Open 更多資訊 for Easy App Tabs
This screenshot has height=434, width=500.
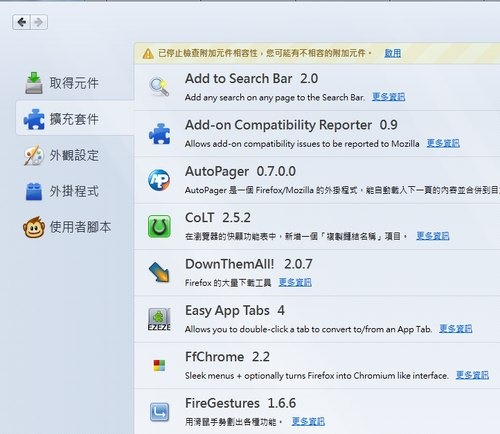coord(455,329)
